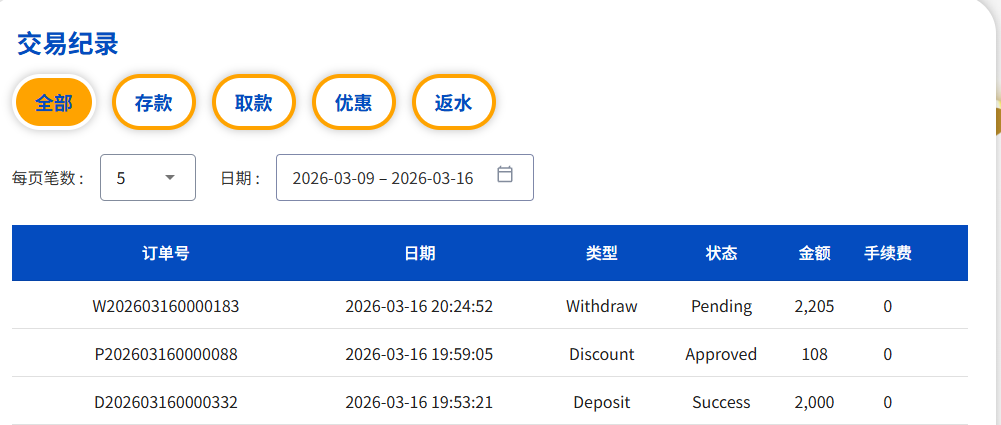The image size is (1001, 425).
Task: Open the calendar icon in date field
Action: click(505, 174)
